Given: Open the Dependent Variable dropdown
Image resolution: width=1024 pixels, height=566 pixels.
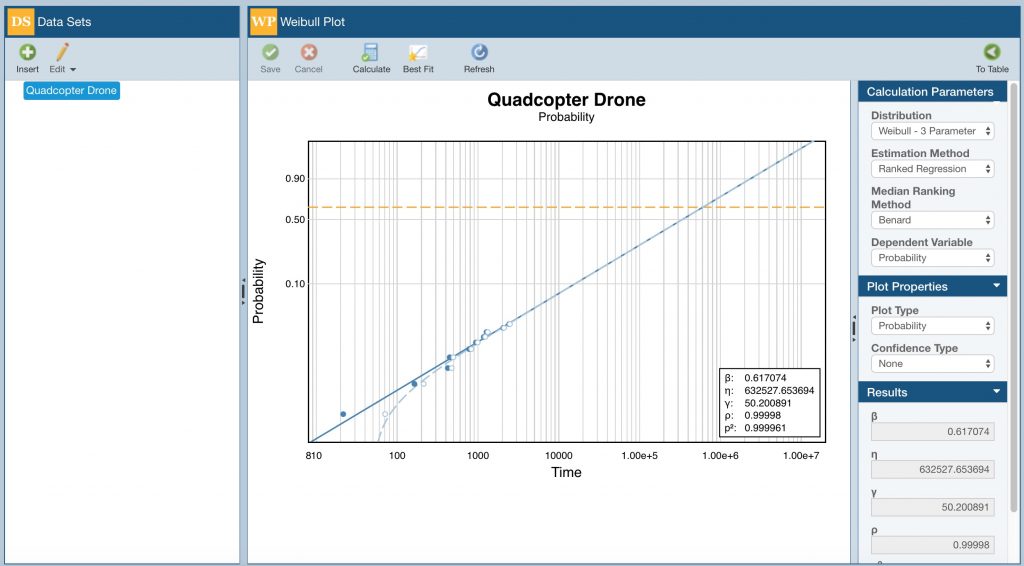Looking at the screenshot, I should coord(933,258).
